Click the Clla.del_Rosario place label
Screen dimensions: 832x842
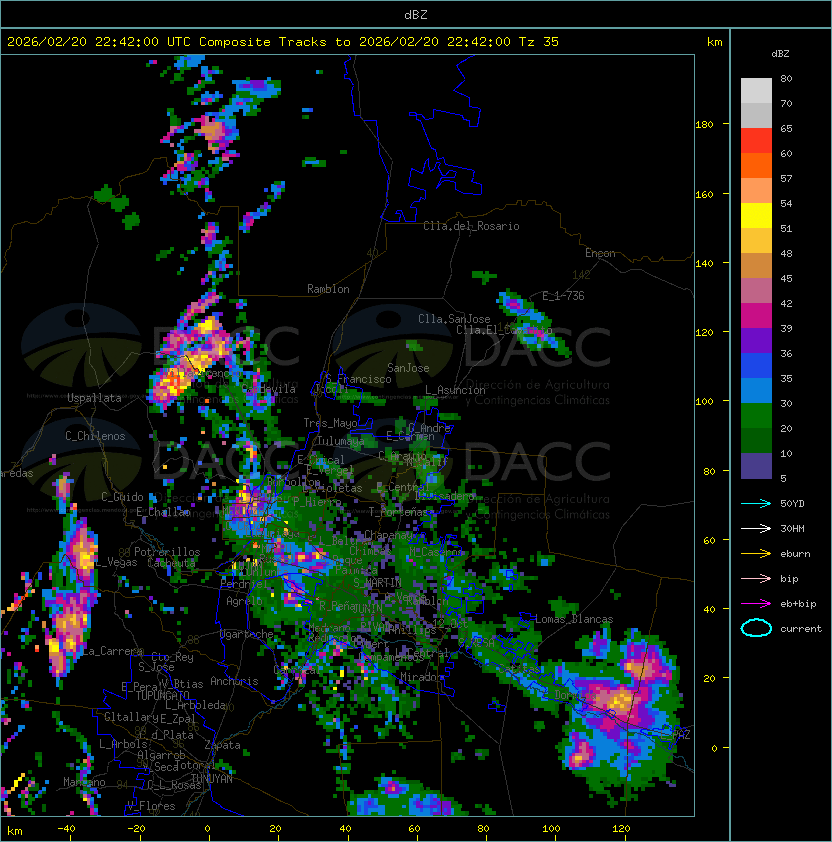click(x=471, y=226)
